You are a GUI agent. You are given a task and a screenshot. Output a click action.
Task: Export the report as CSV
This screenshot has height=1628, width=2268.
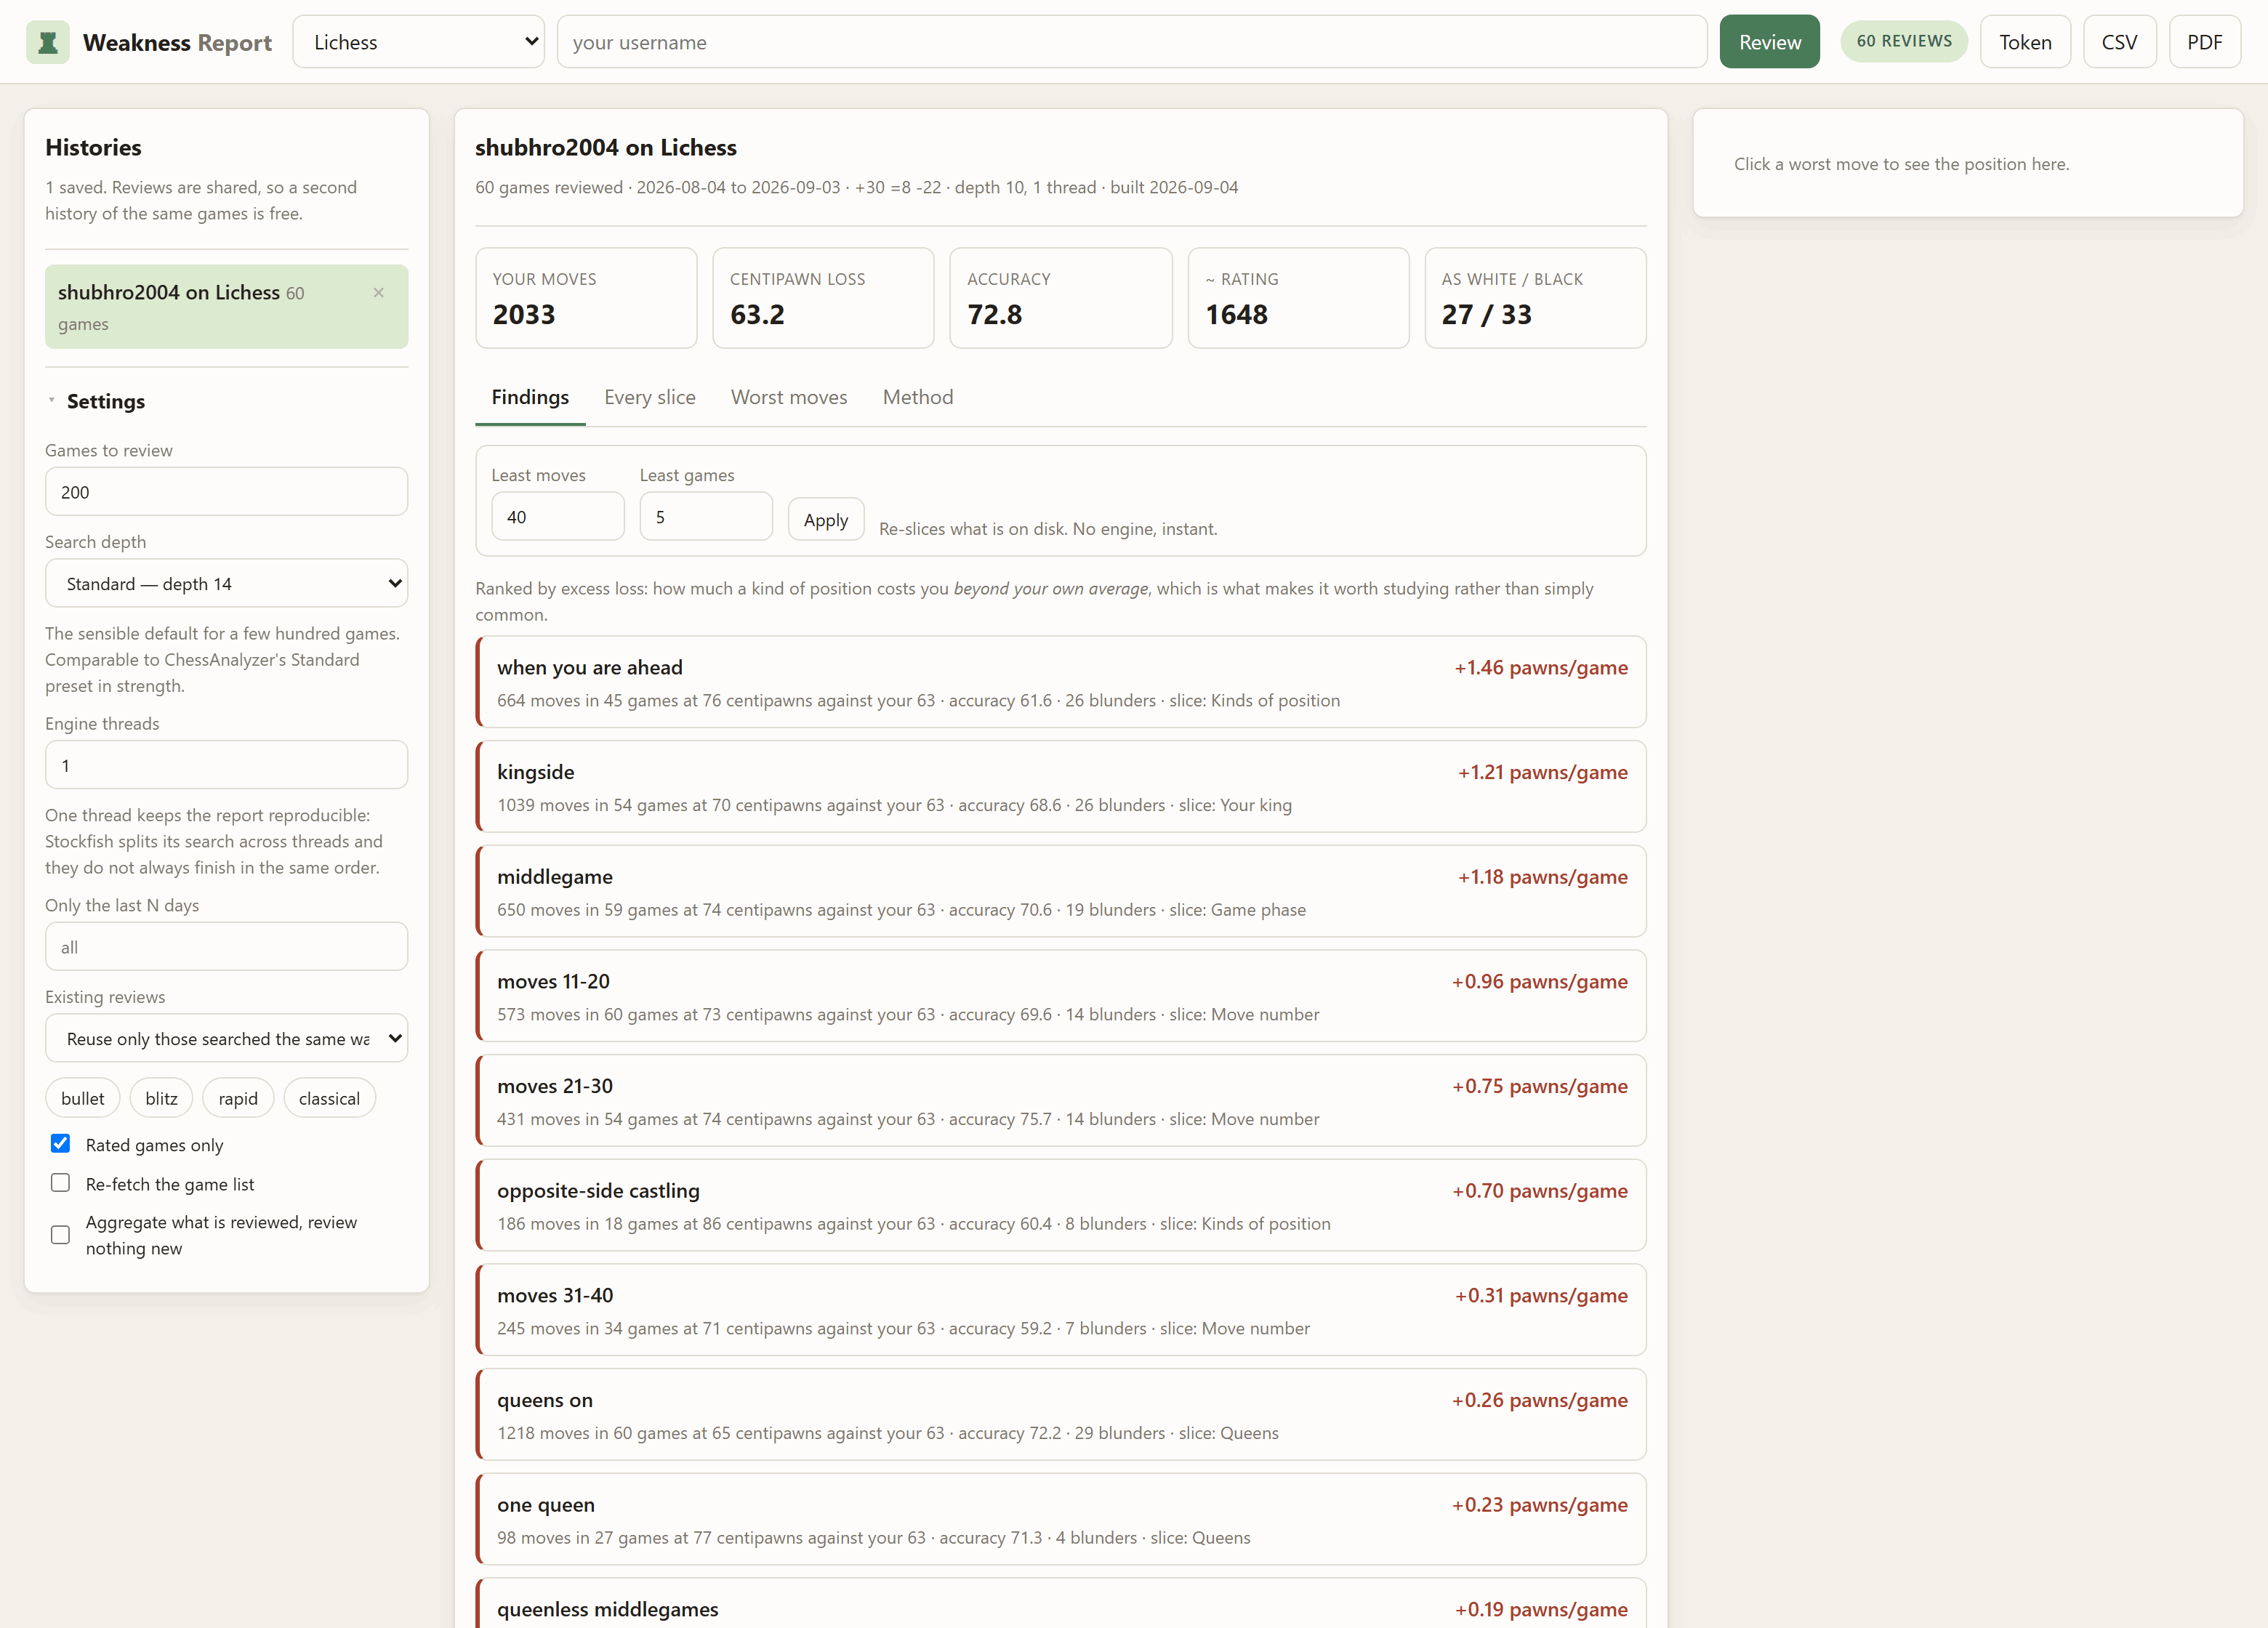click(2119, 42)
